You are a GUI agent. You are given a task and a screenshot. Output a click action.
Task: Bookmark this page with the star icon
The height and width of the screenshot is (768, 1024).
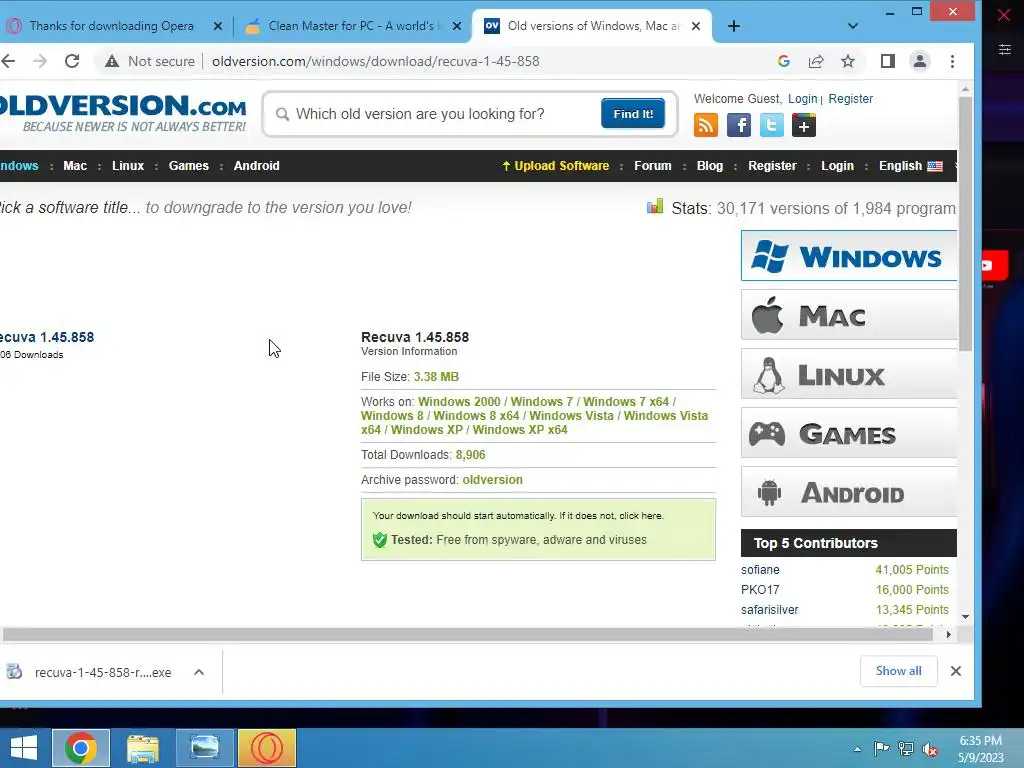coord(848,61)
